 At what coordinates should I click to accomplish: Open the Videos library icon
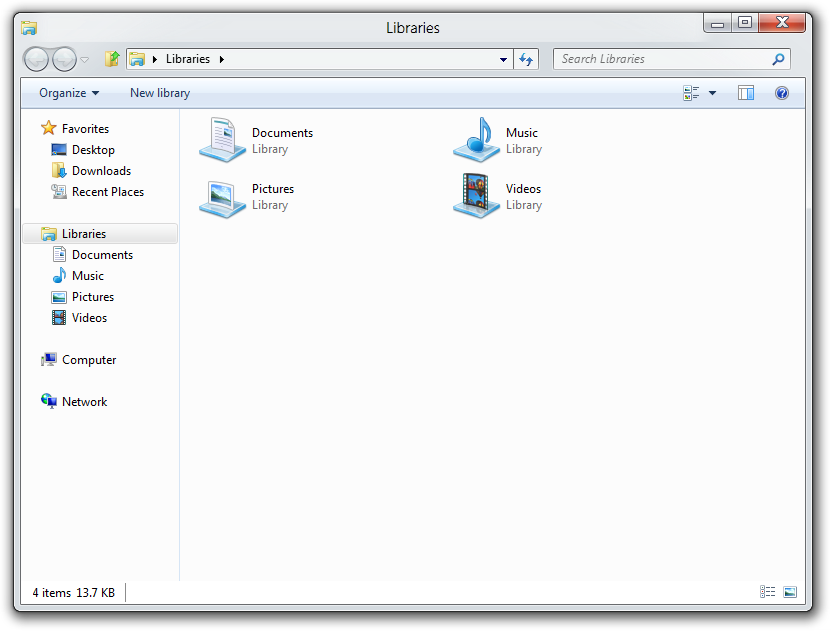coord(476,197)
